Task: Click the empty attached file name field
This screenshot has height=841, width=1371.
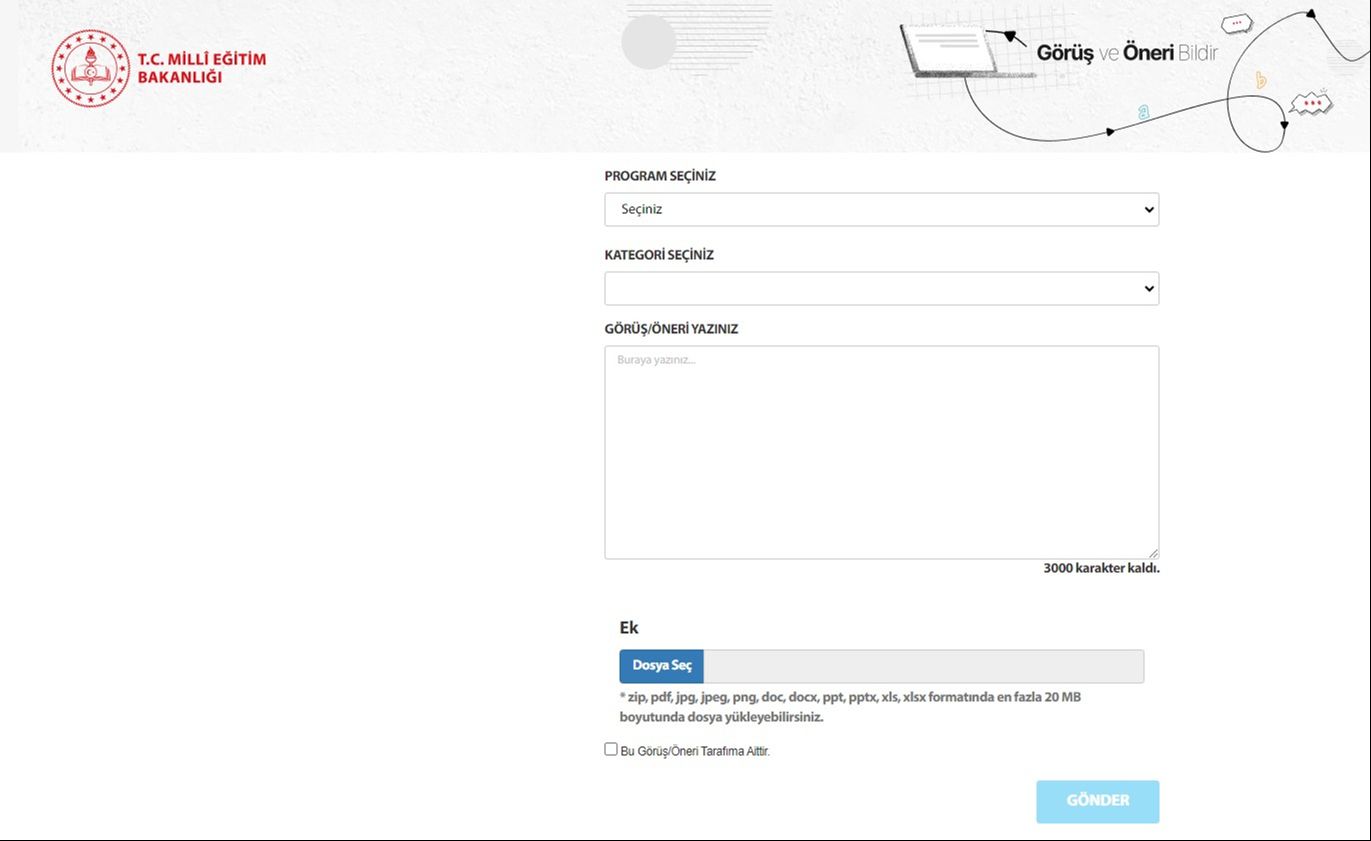Action: (x=923, y=666)
